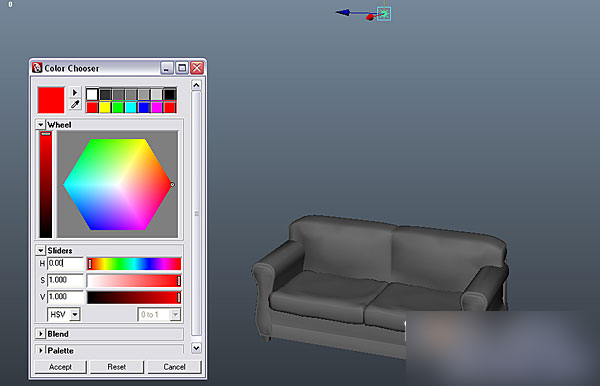
Task: Click the Value slider bar
Action: click(134, 297)
